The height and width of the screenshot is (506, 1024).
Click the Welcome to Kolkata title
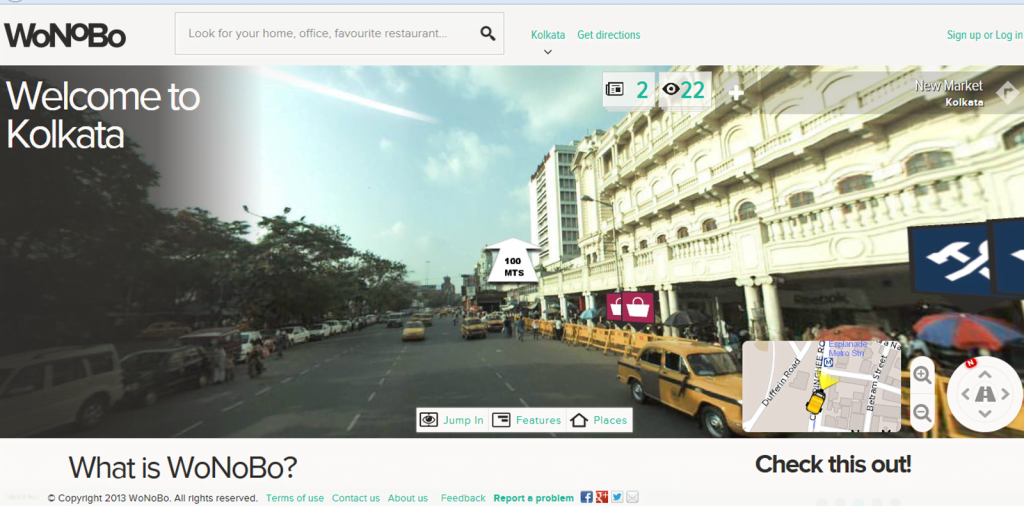(x=103, y=116)
